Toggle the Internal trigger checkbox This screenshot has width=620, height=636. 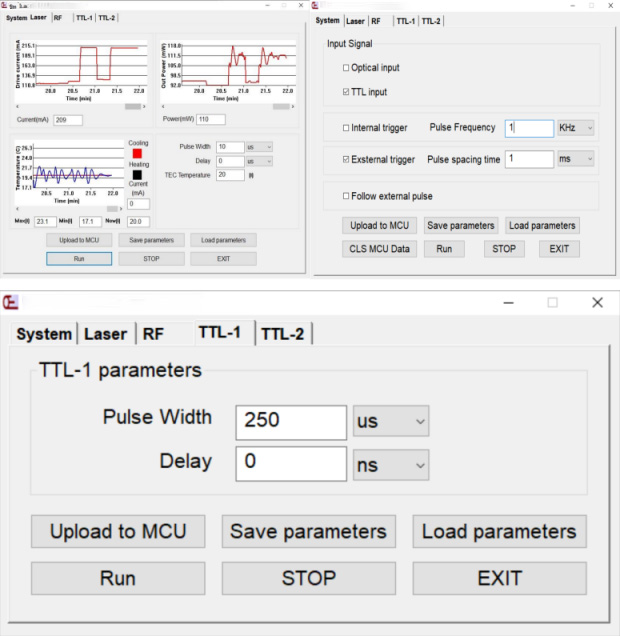[347, 128]
